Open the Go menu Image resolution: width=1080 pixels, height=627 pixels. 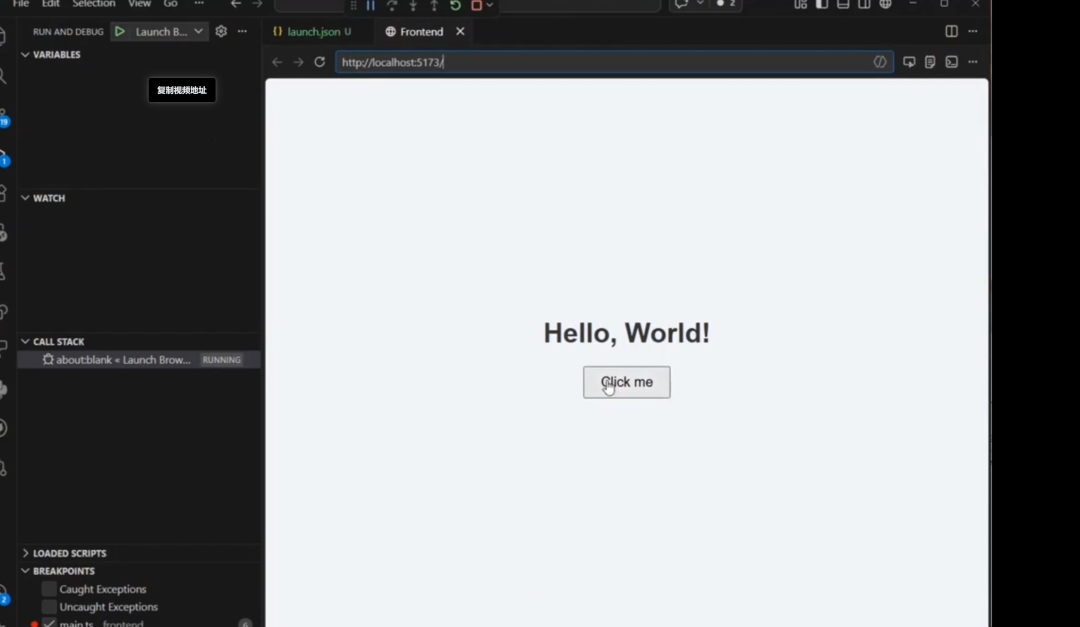pyautogui.click(x=170, y=4)
